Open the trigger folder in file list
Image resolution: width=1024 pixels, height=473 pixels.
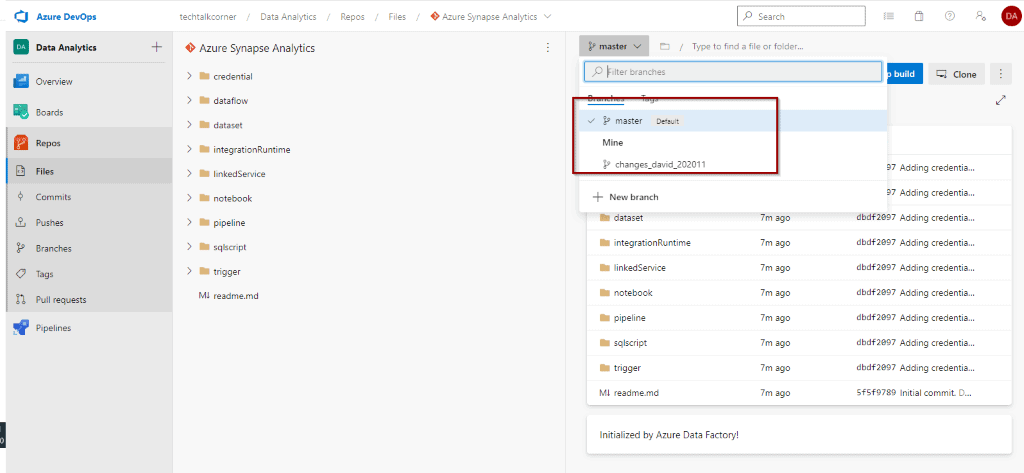[627, 368]
